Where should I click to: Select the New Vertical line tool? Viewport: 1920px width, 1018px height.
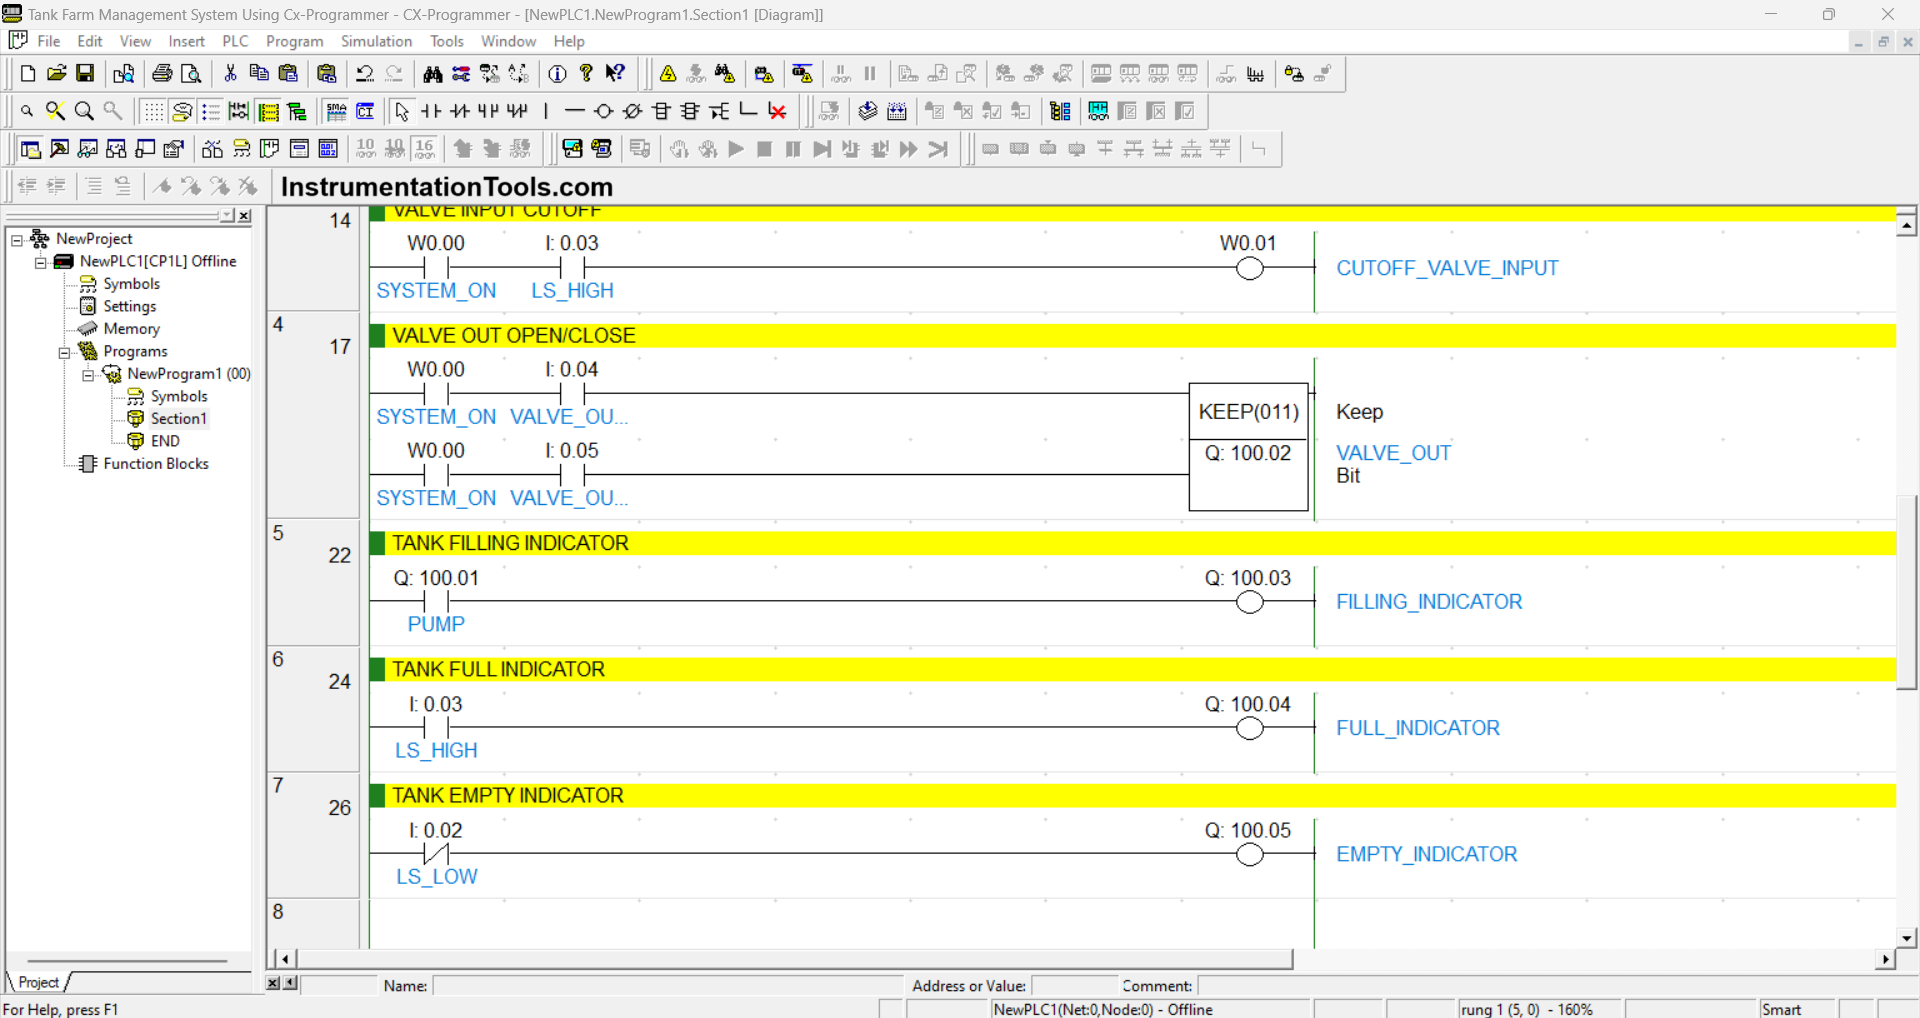(546, 111)
